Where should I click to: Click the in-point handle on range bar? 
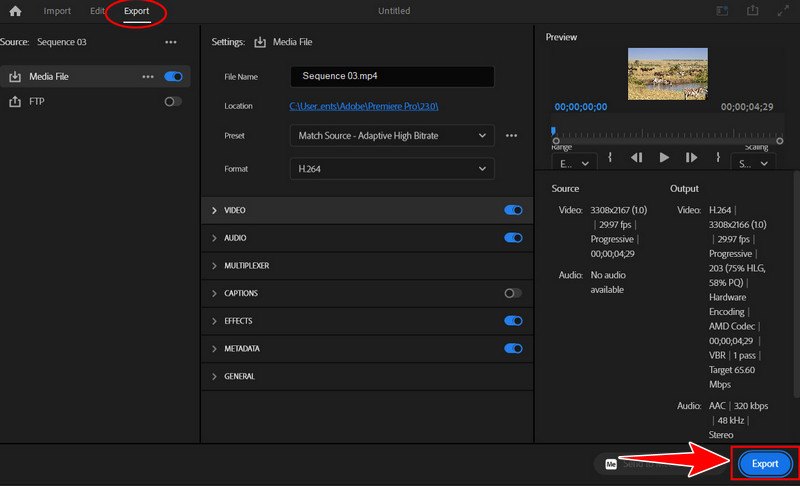click(556, 141)
